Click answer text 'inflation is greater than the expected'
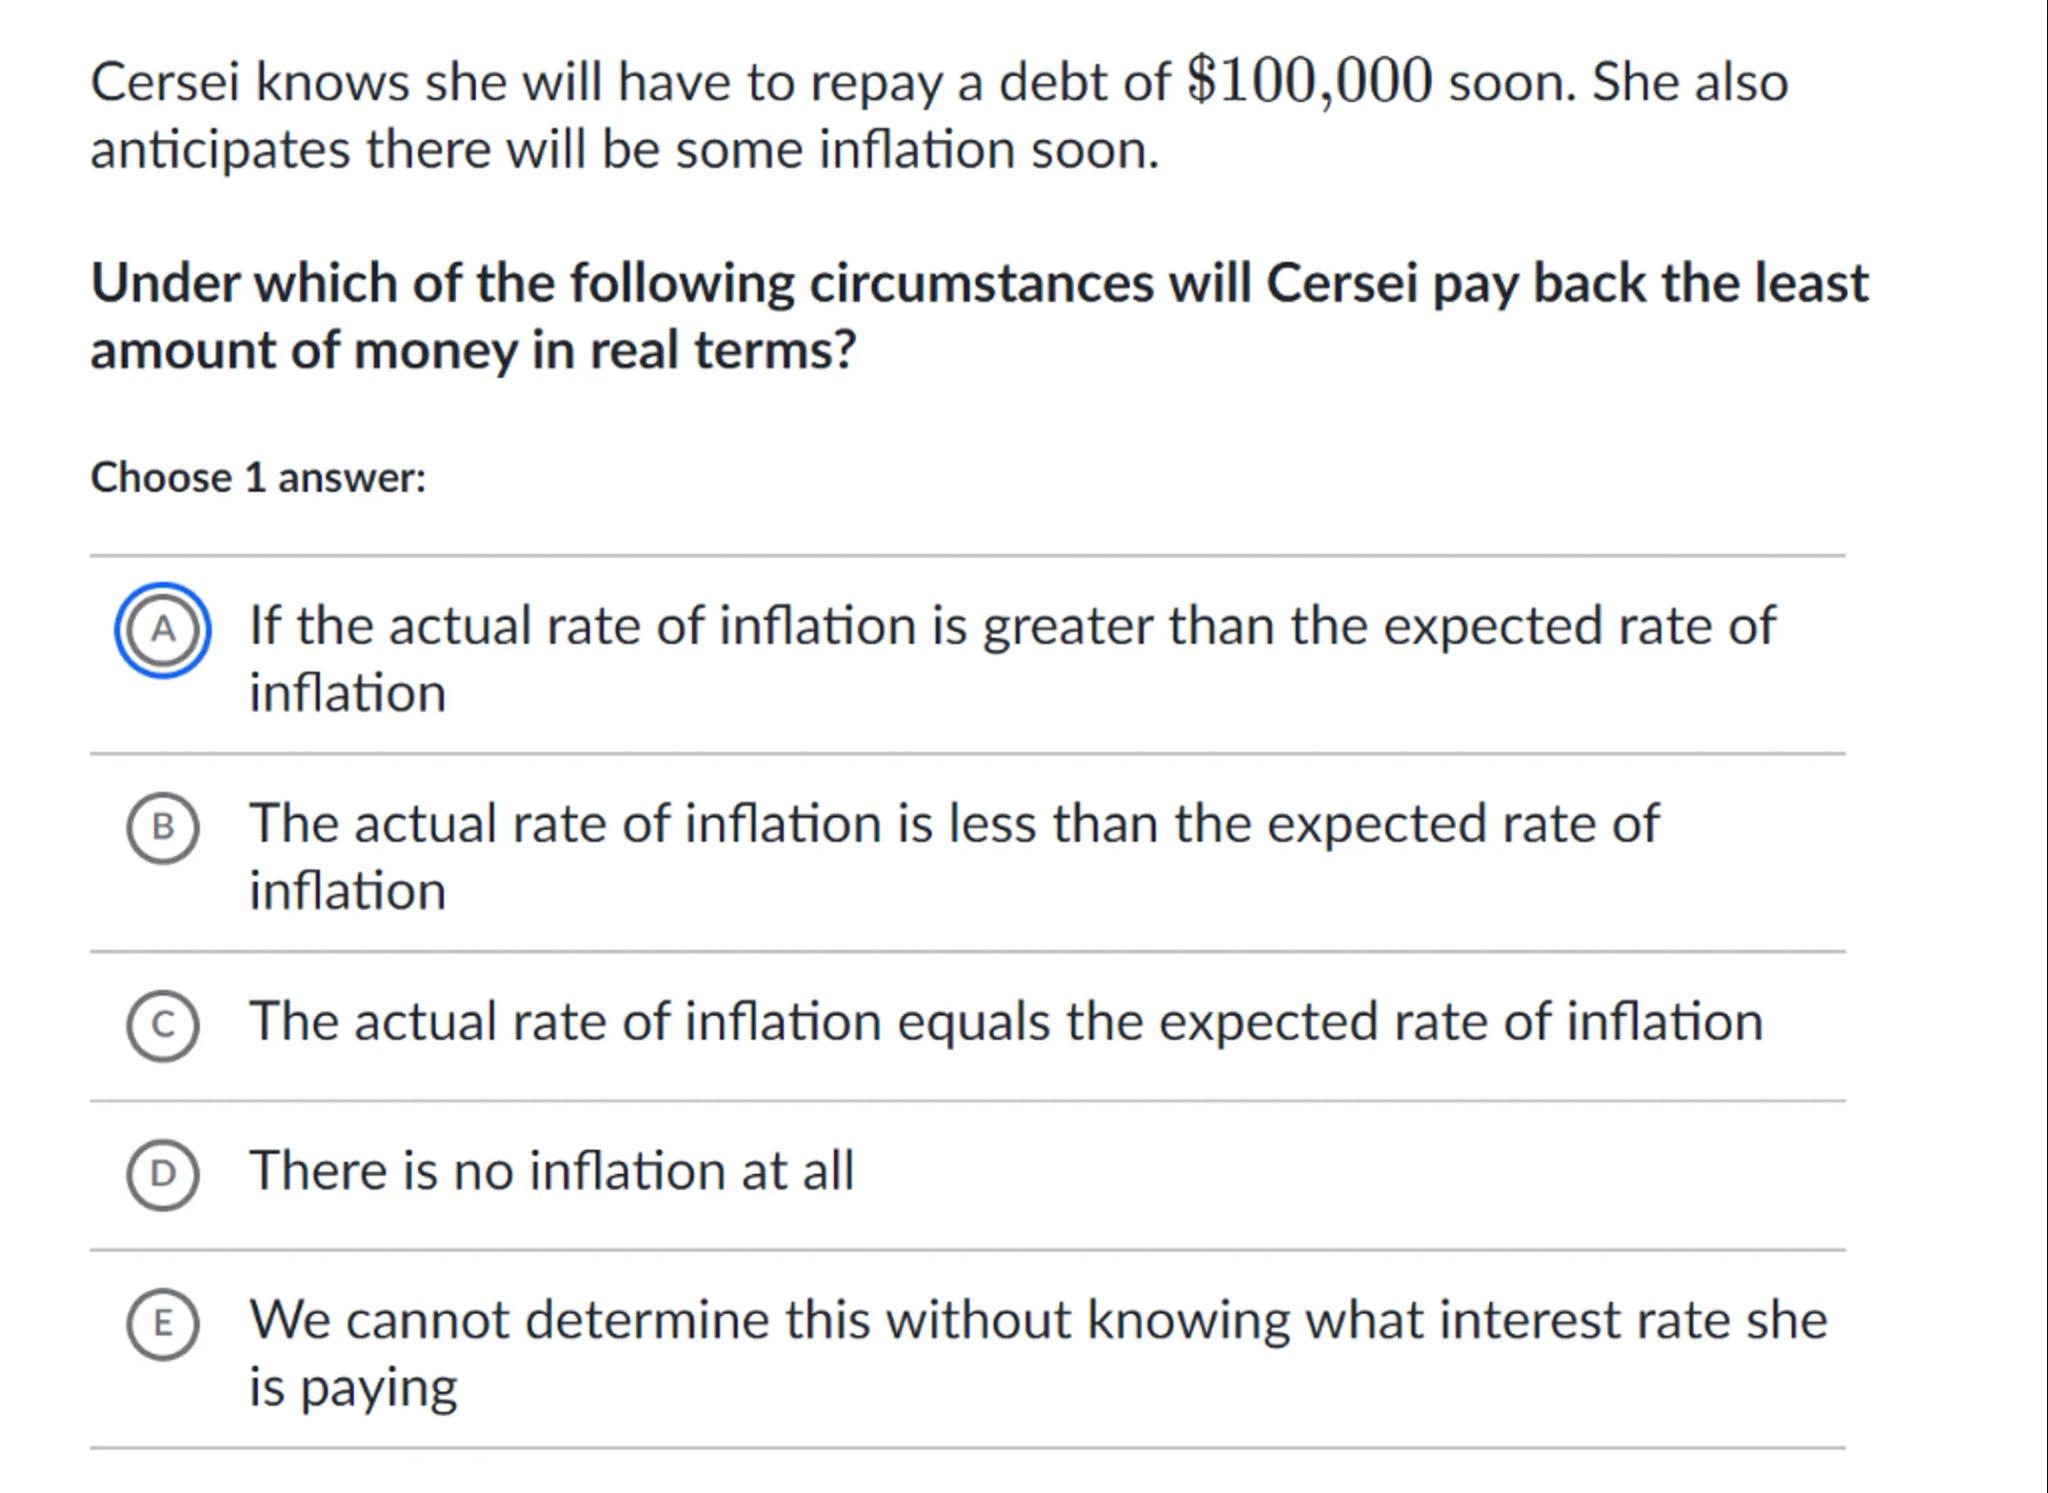 tap(1012, 626)
